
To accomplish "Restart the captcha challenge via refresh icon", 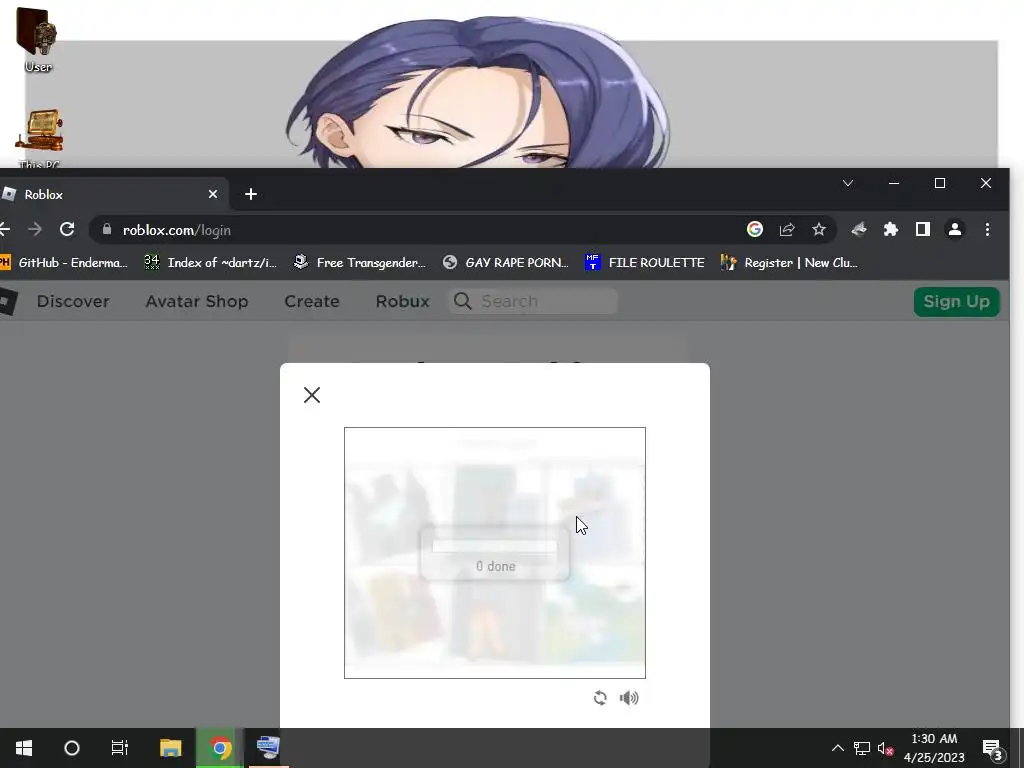I will click(x=600, y=698).
